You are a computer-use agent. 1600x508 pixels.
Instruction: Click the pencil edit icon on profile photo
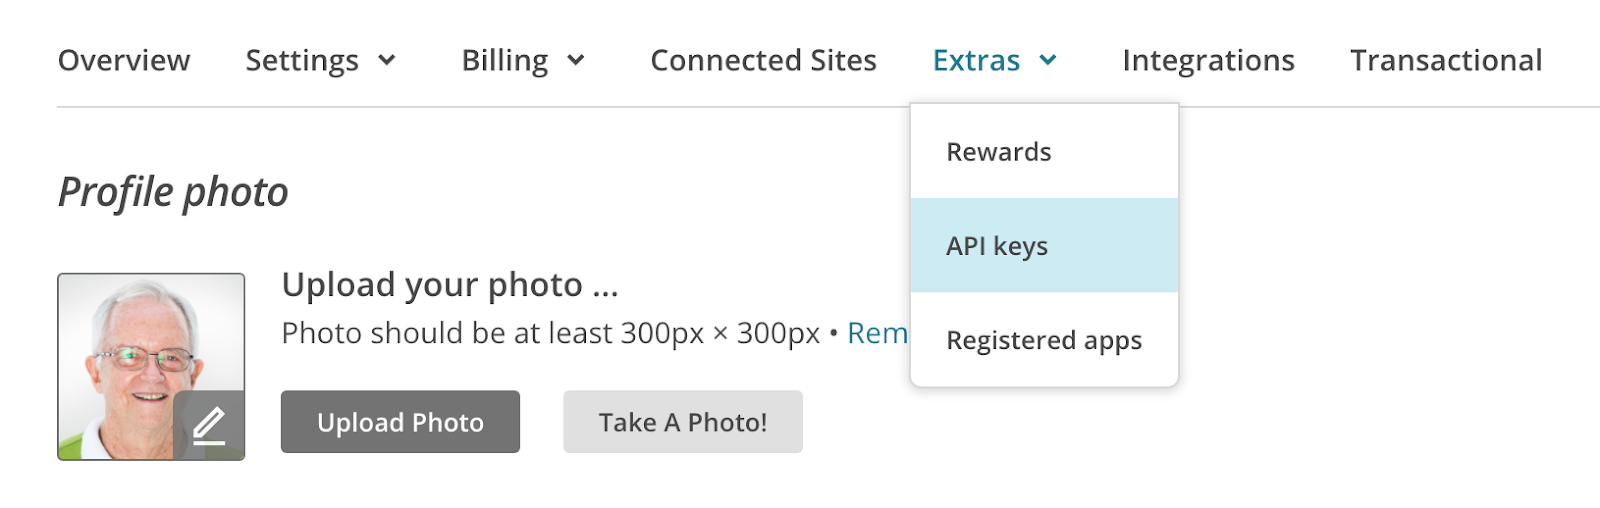tap(209, 425)
